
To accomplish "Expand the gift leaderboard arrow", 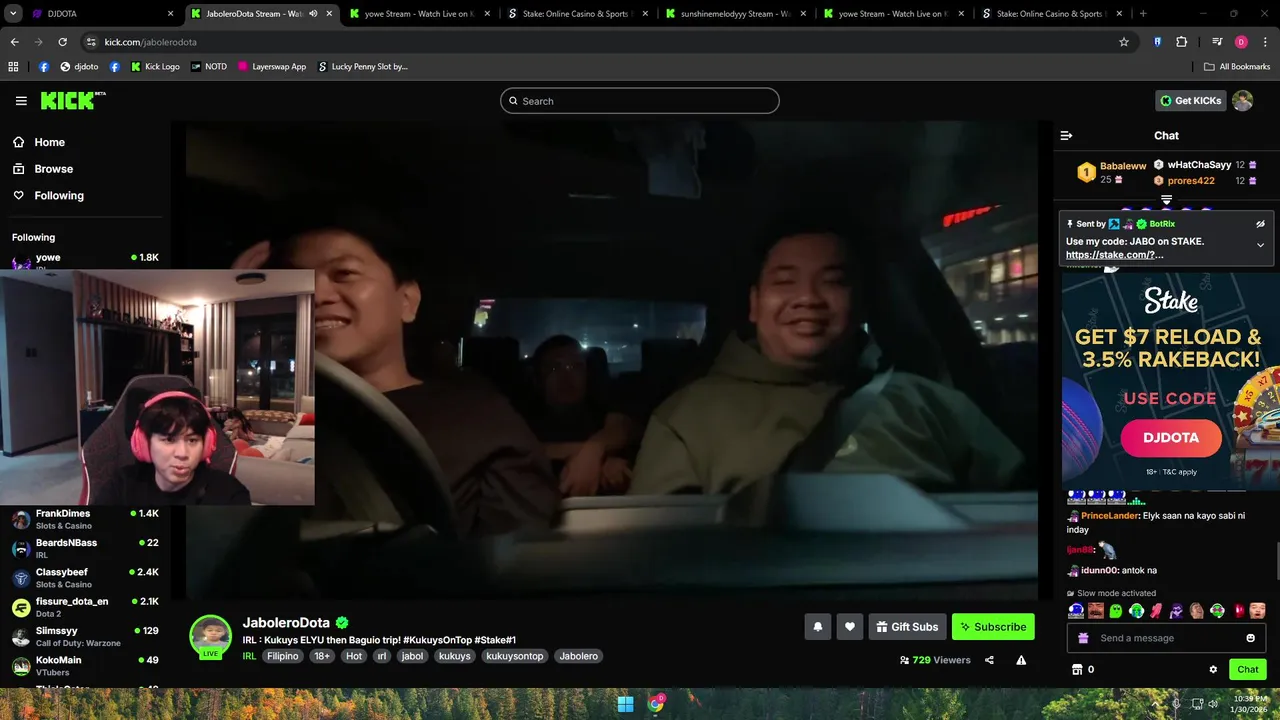I will [1166, 201].
